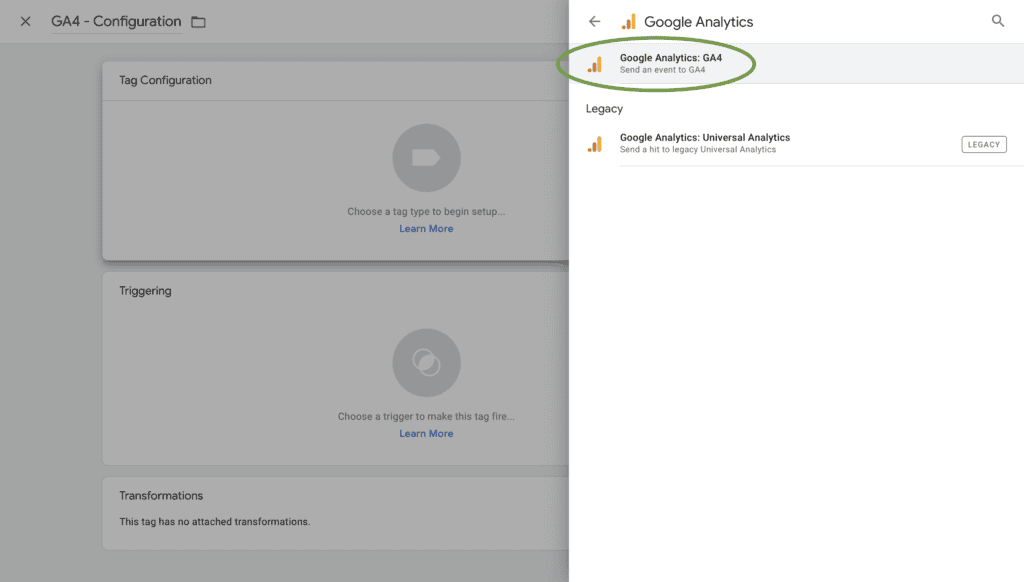1024x582 pixels.
Task: Click the GA4 row's bar chart icon
Action: pyautogui.click(x=595, y=64)
